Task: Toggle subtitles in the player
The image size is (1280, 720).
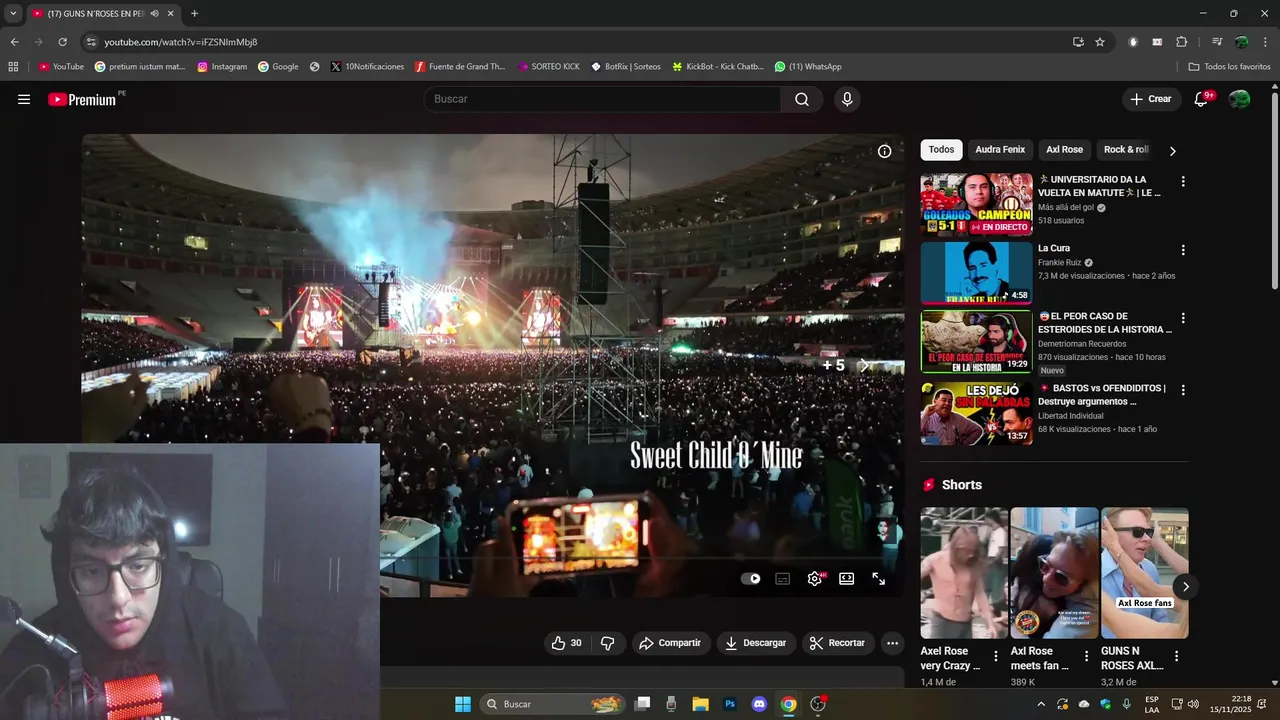Action: (x=783, y=578)
